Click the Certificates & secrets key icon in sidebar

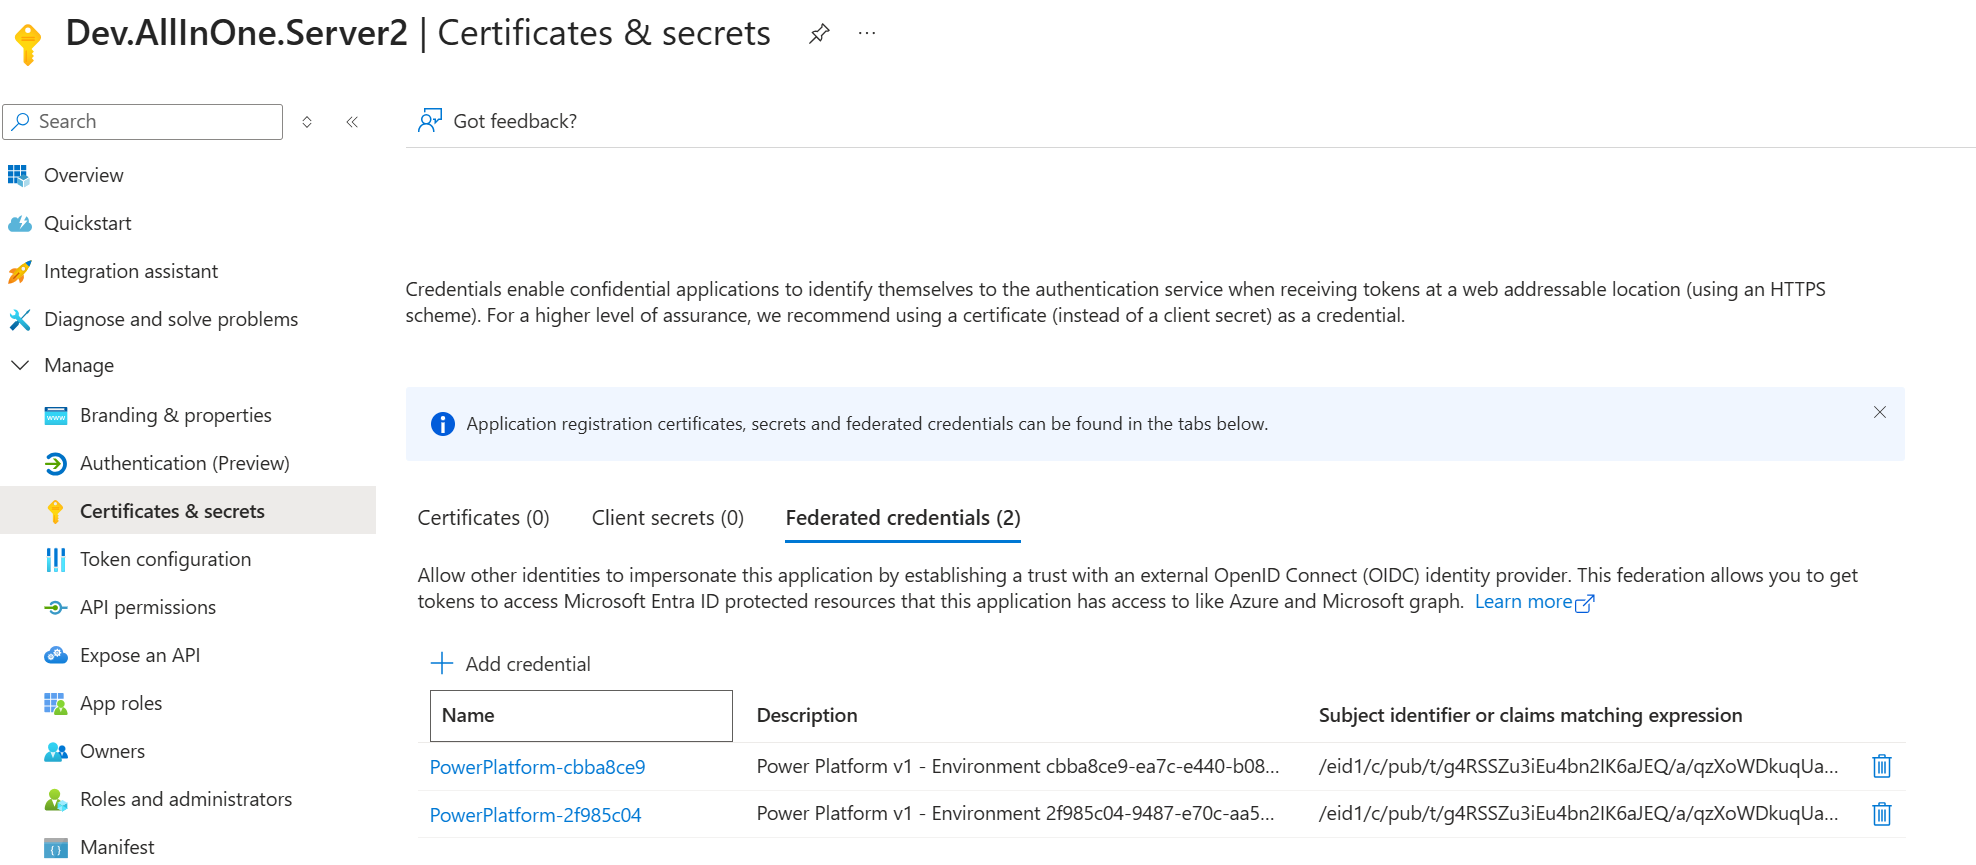[56, 511]
